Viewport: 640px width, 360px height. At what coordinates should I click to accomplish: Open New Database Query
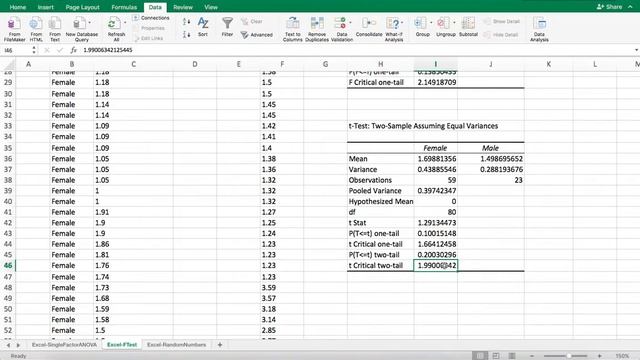81,29
